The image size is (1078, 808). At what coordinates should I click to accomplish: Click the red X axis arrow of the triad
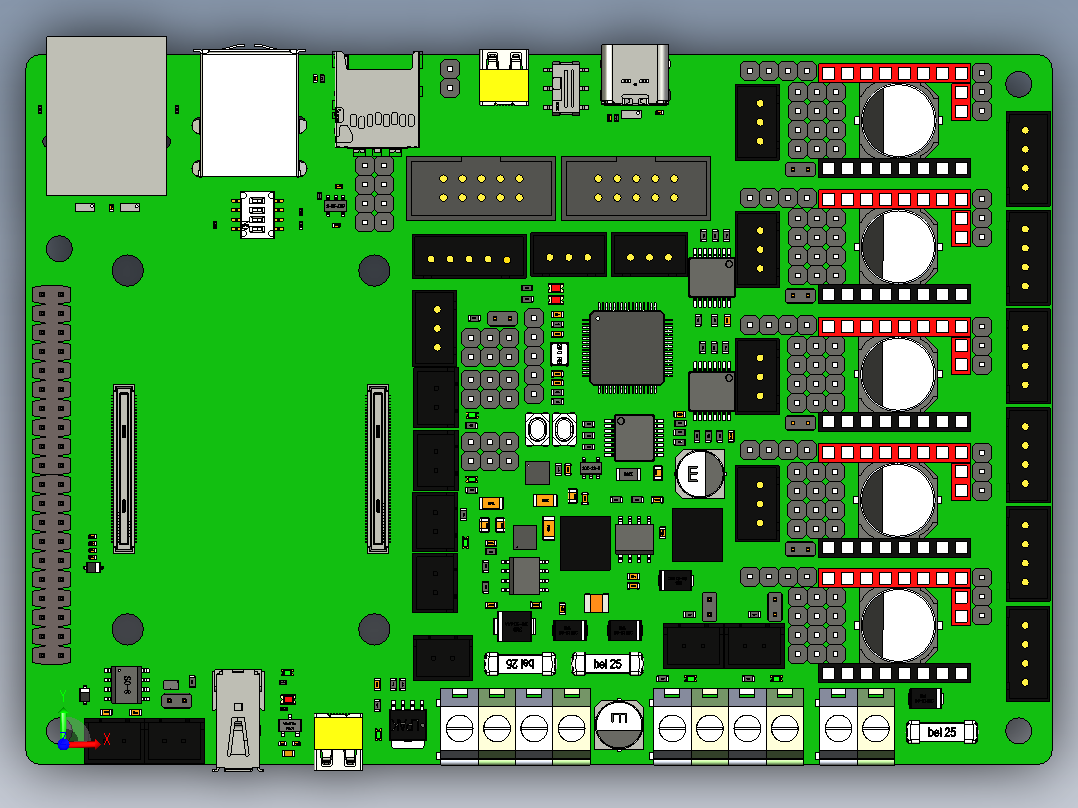point(86,743)
